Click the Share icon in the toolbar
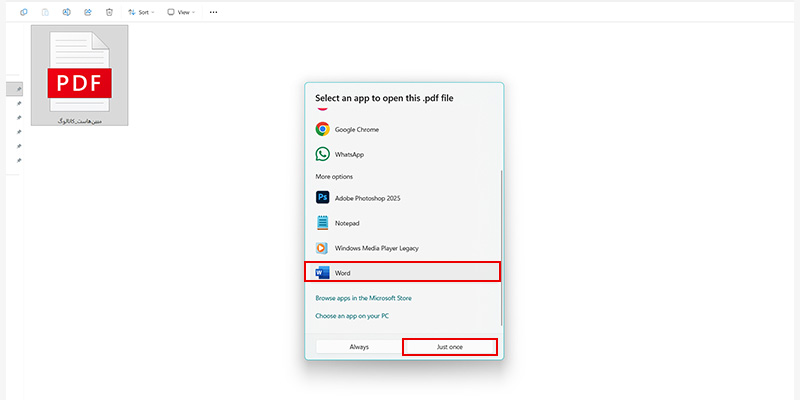 [87, 12]
